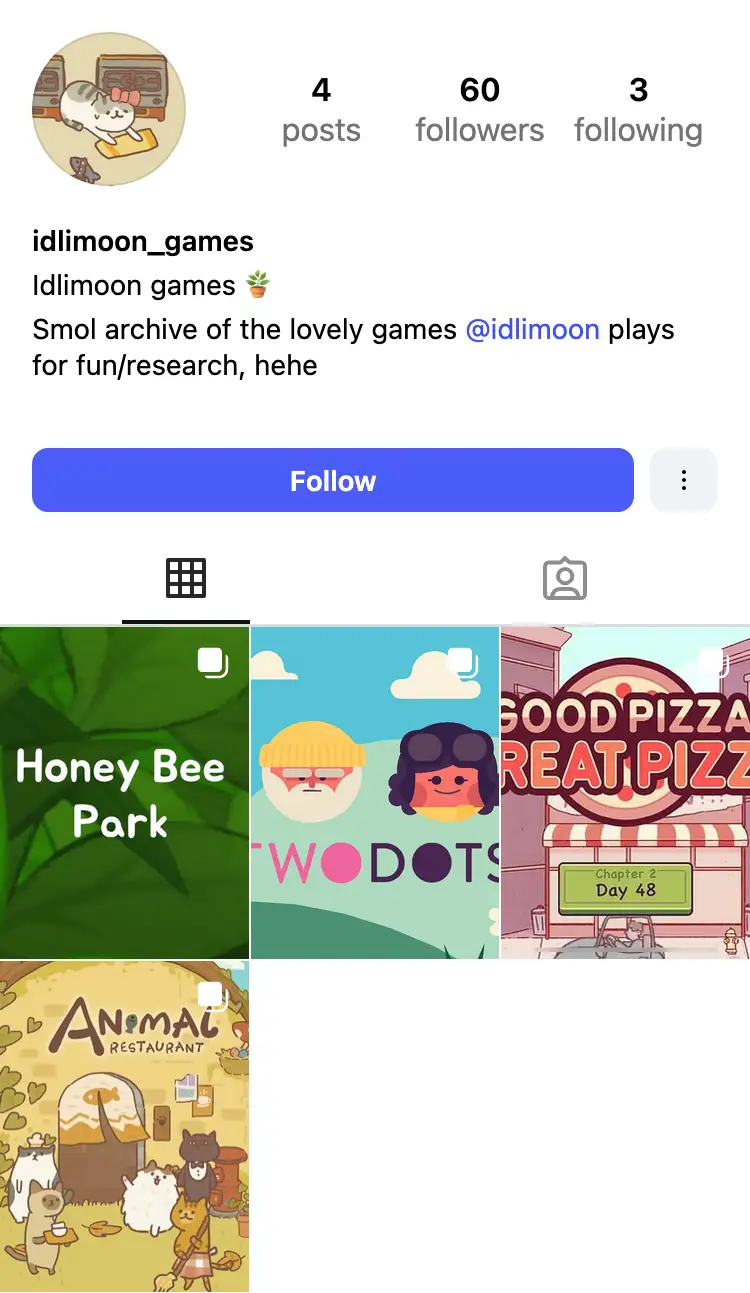Image resolution: width=750 pixels, height=1293 pixels.
Task: Click the carousel icon on Honey Bee Park
Action: (212, 663)
